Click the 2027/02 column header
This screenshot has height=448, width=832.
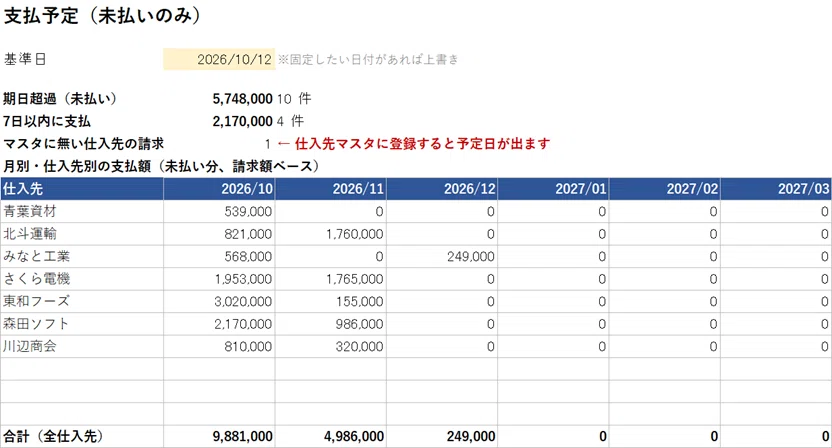click(x=665, y=189)
